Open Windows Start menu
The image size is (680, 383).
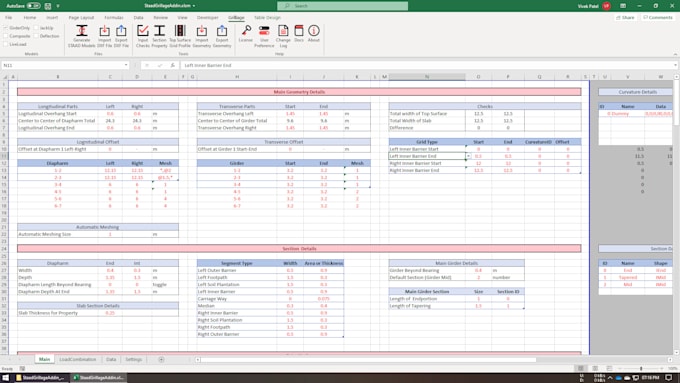pos(6,378)
